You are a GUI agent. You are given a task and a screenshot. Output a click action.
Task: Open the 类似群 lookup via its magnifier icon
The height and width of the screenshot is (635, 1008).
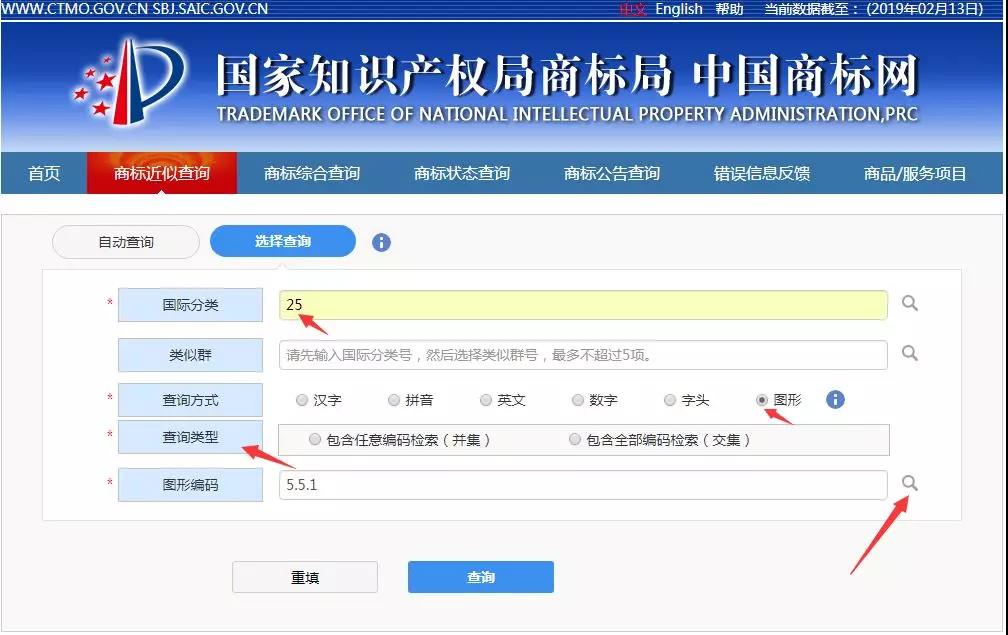(x=909, y=354)
